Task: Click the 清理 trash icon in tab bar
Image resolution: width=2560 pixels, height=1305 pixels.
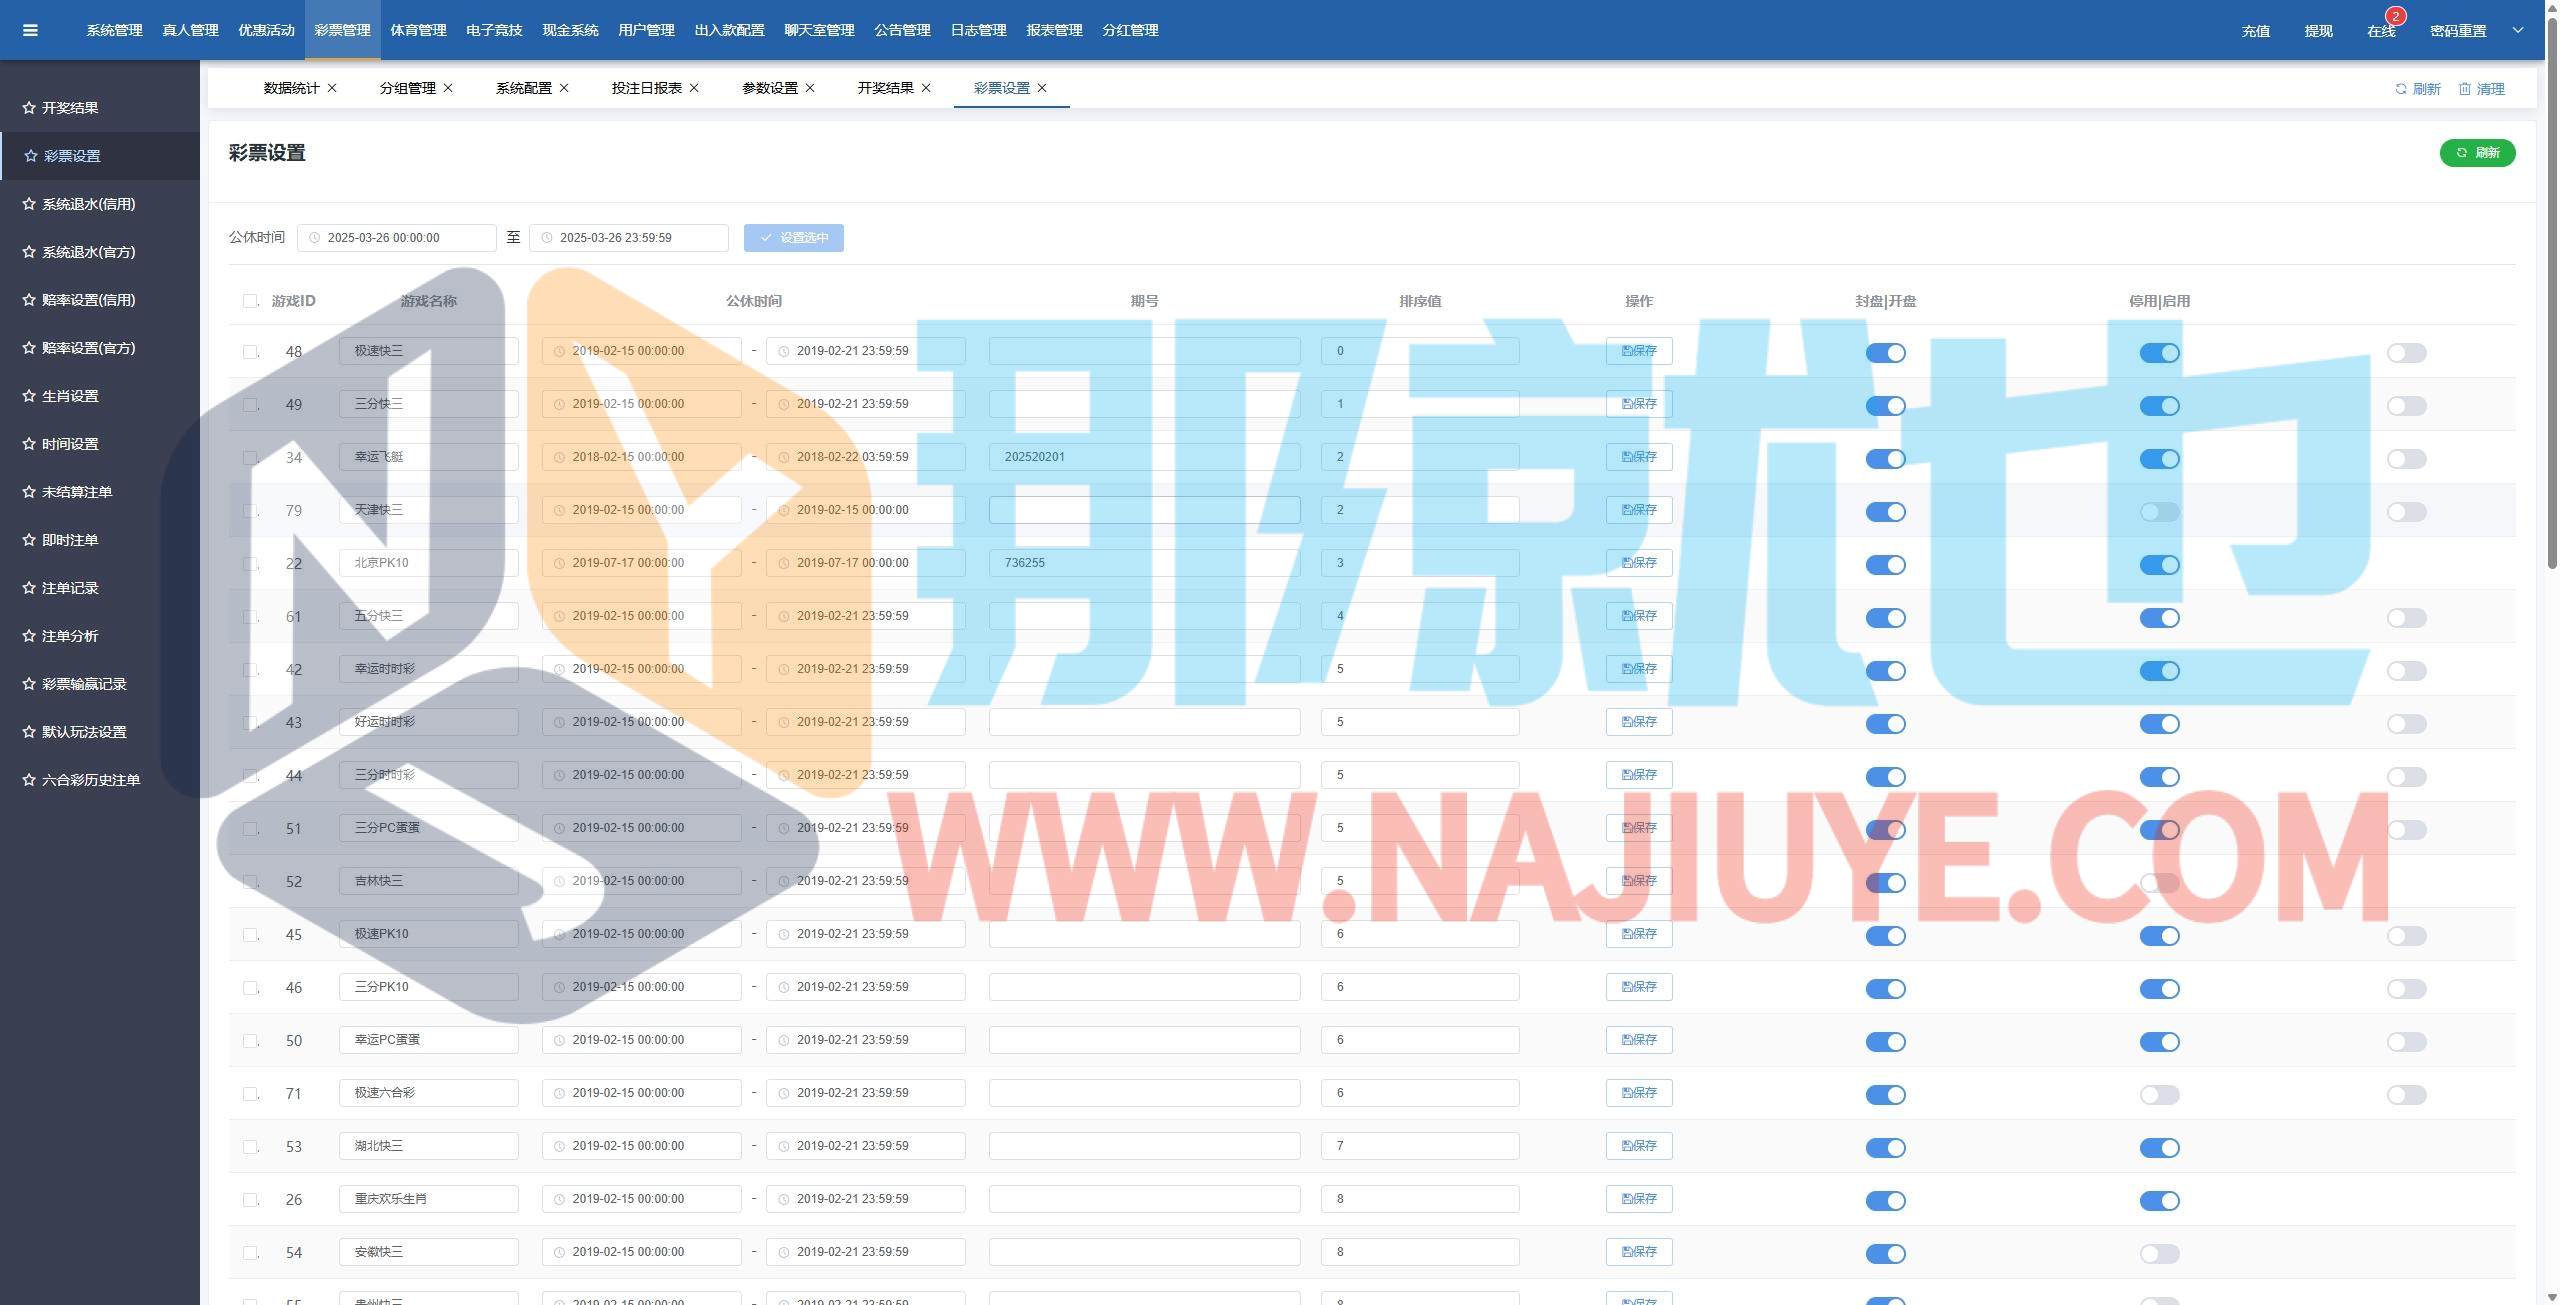Action: pos(2465,89)
